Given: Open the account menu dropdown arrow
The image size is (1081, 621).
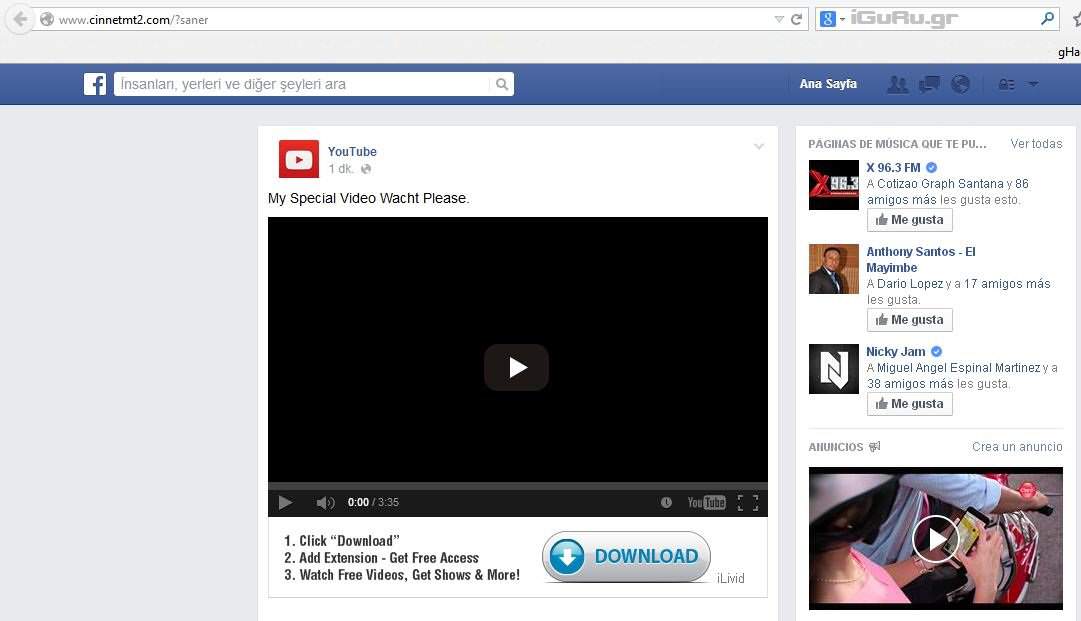Looking at the screenshot, I should (1033, 85).
